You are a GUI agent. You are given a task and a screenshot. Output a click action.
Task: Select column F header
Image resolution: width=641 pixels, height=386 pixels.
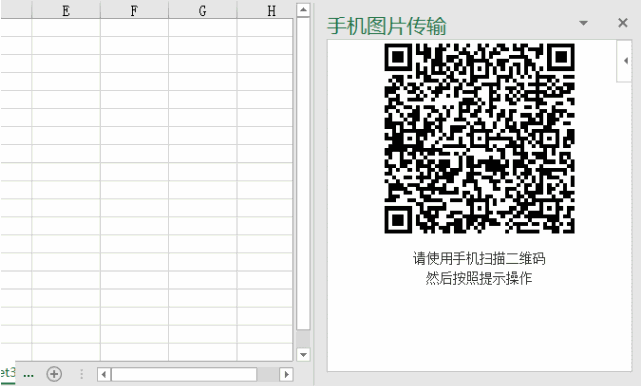click(x=134, y=10)
